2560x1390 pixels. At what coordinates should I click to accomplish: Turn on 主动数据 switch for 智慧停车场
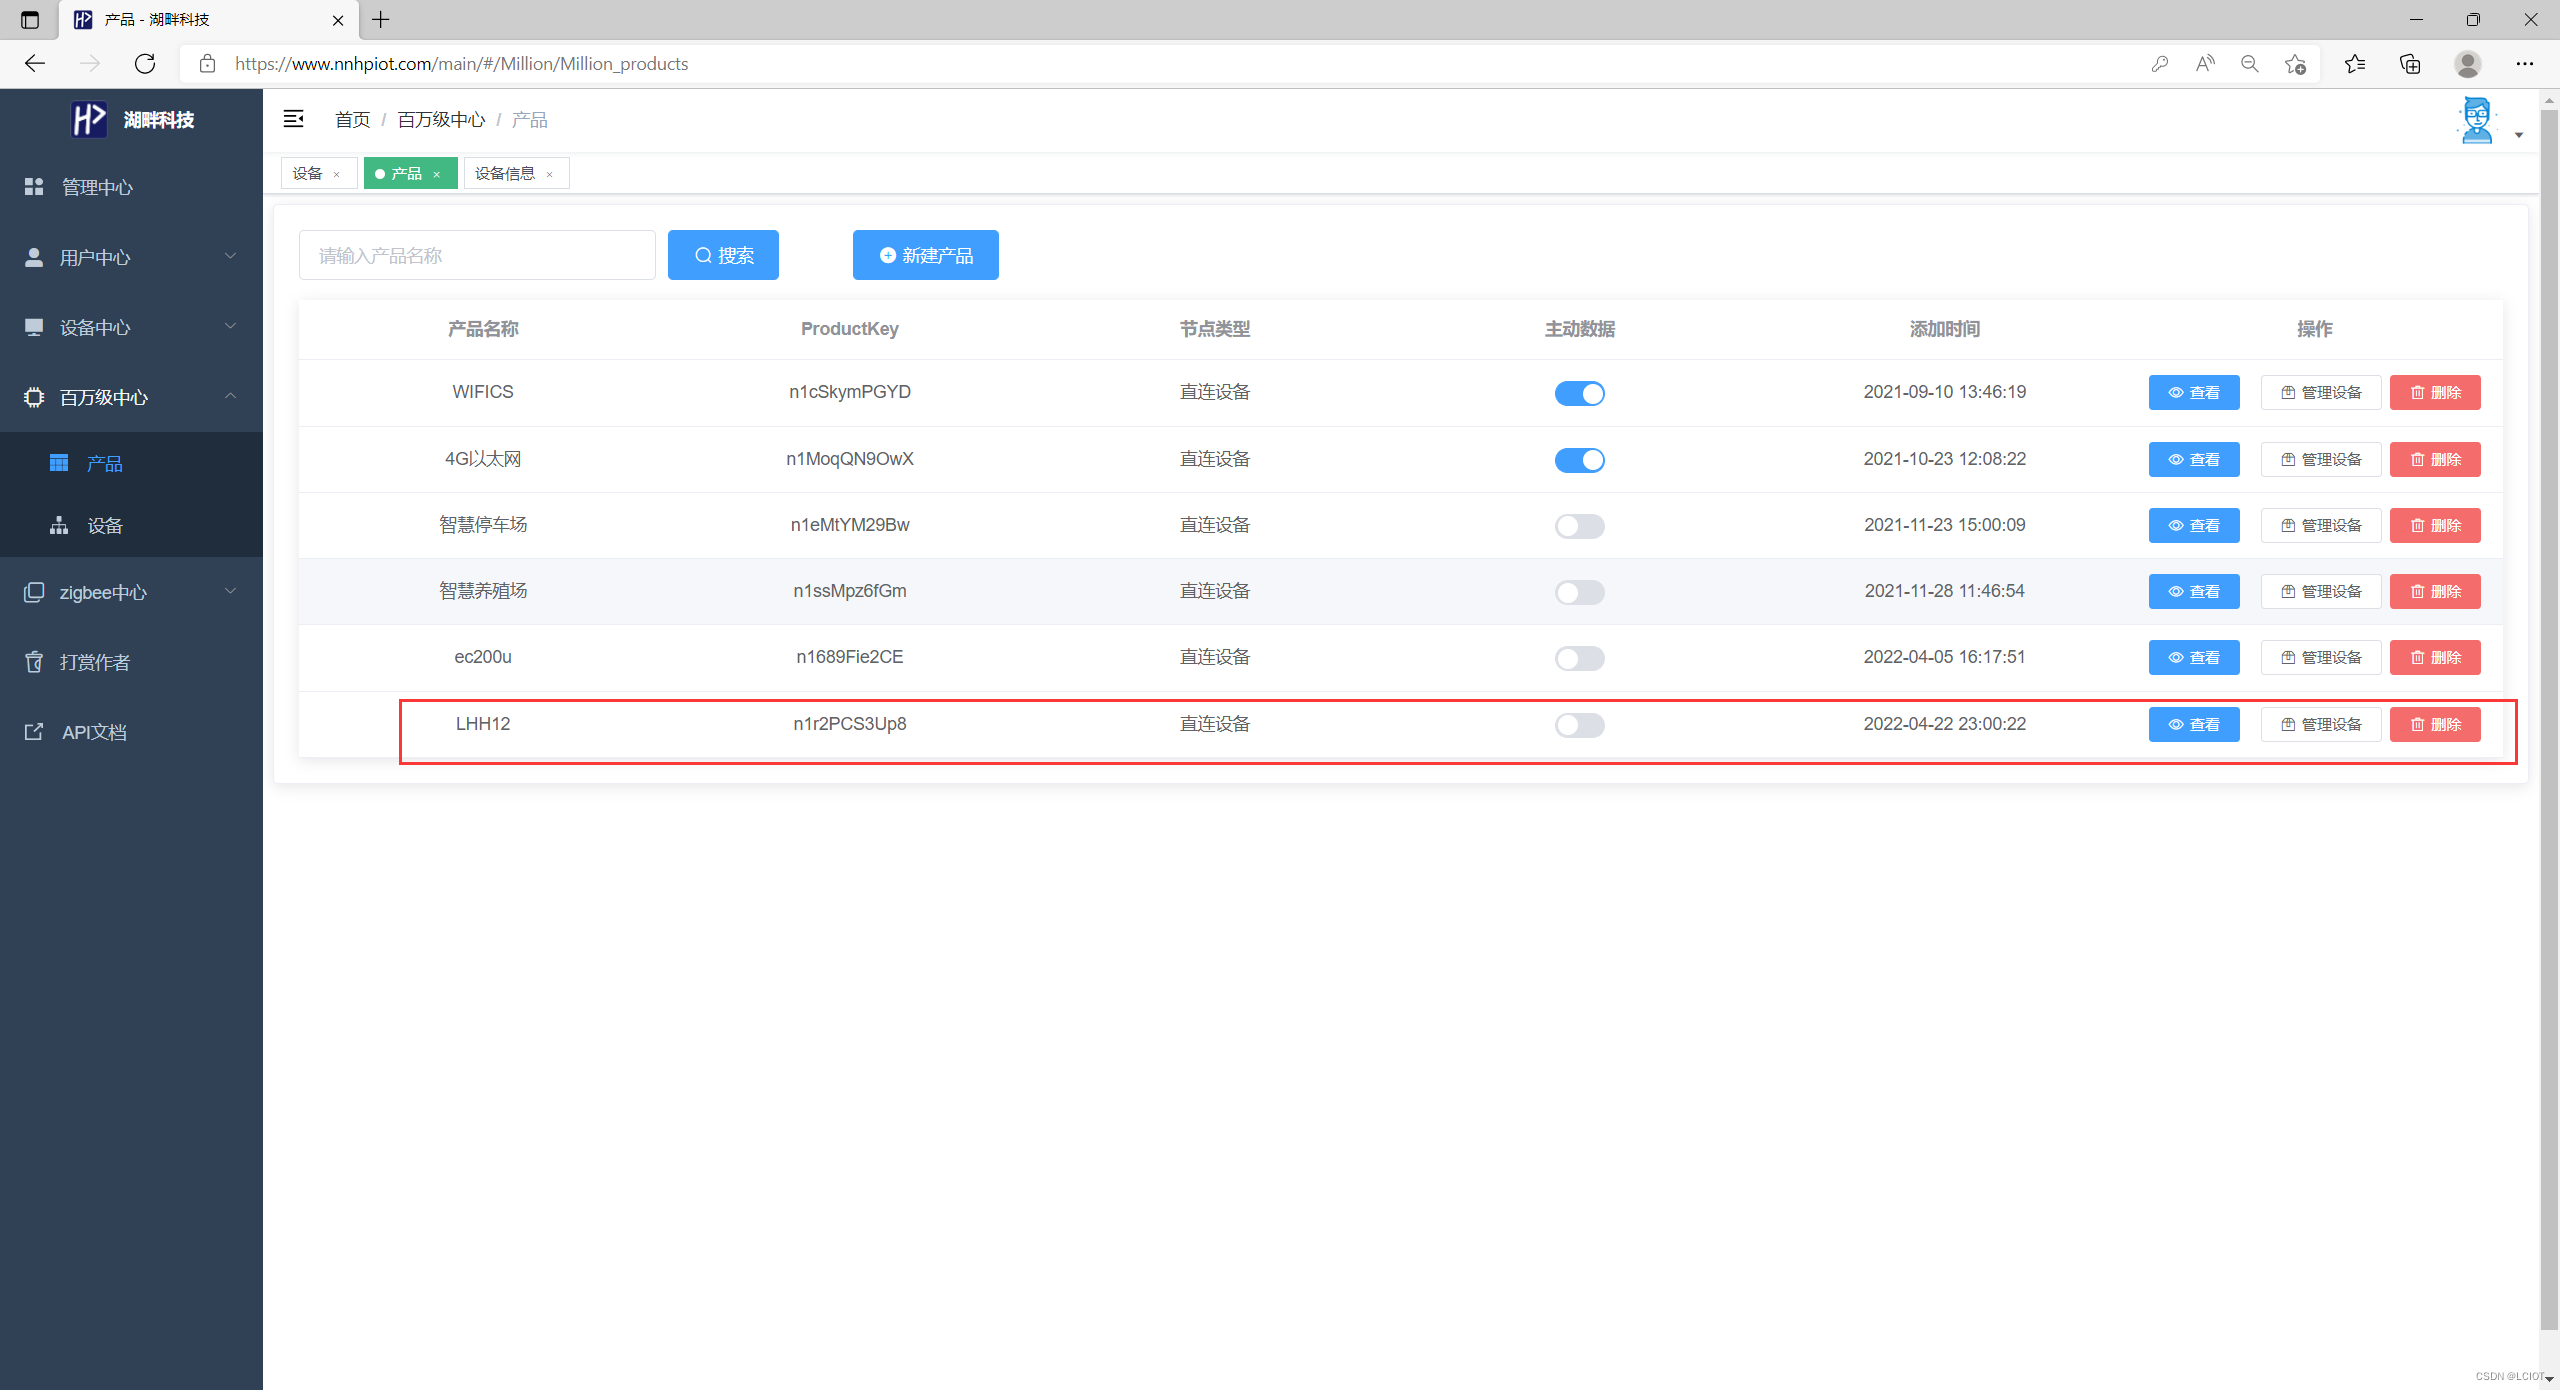(x=1580, y=526)
